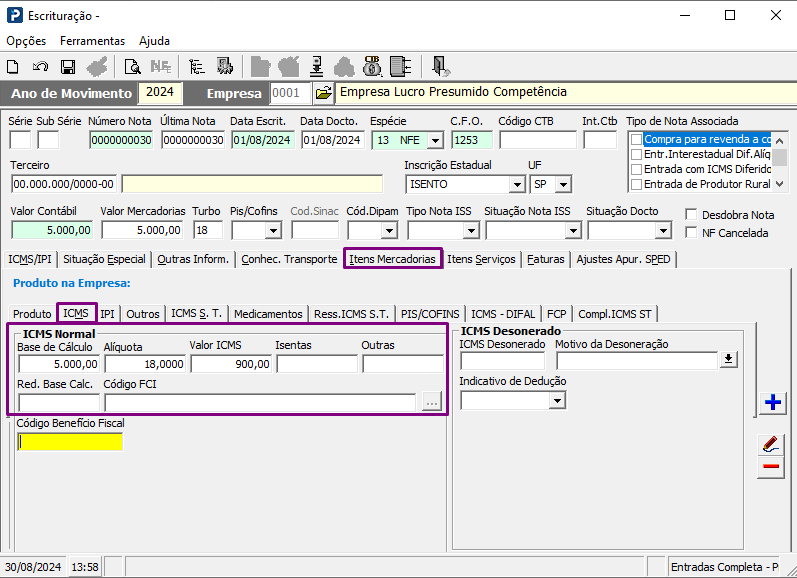
Task: Click the Código FCI ellipsis button
Action: click(x=431, y=402)
